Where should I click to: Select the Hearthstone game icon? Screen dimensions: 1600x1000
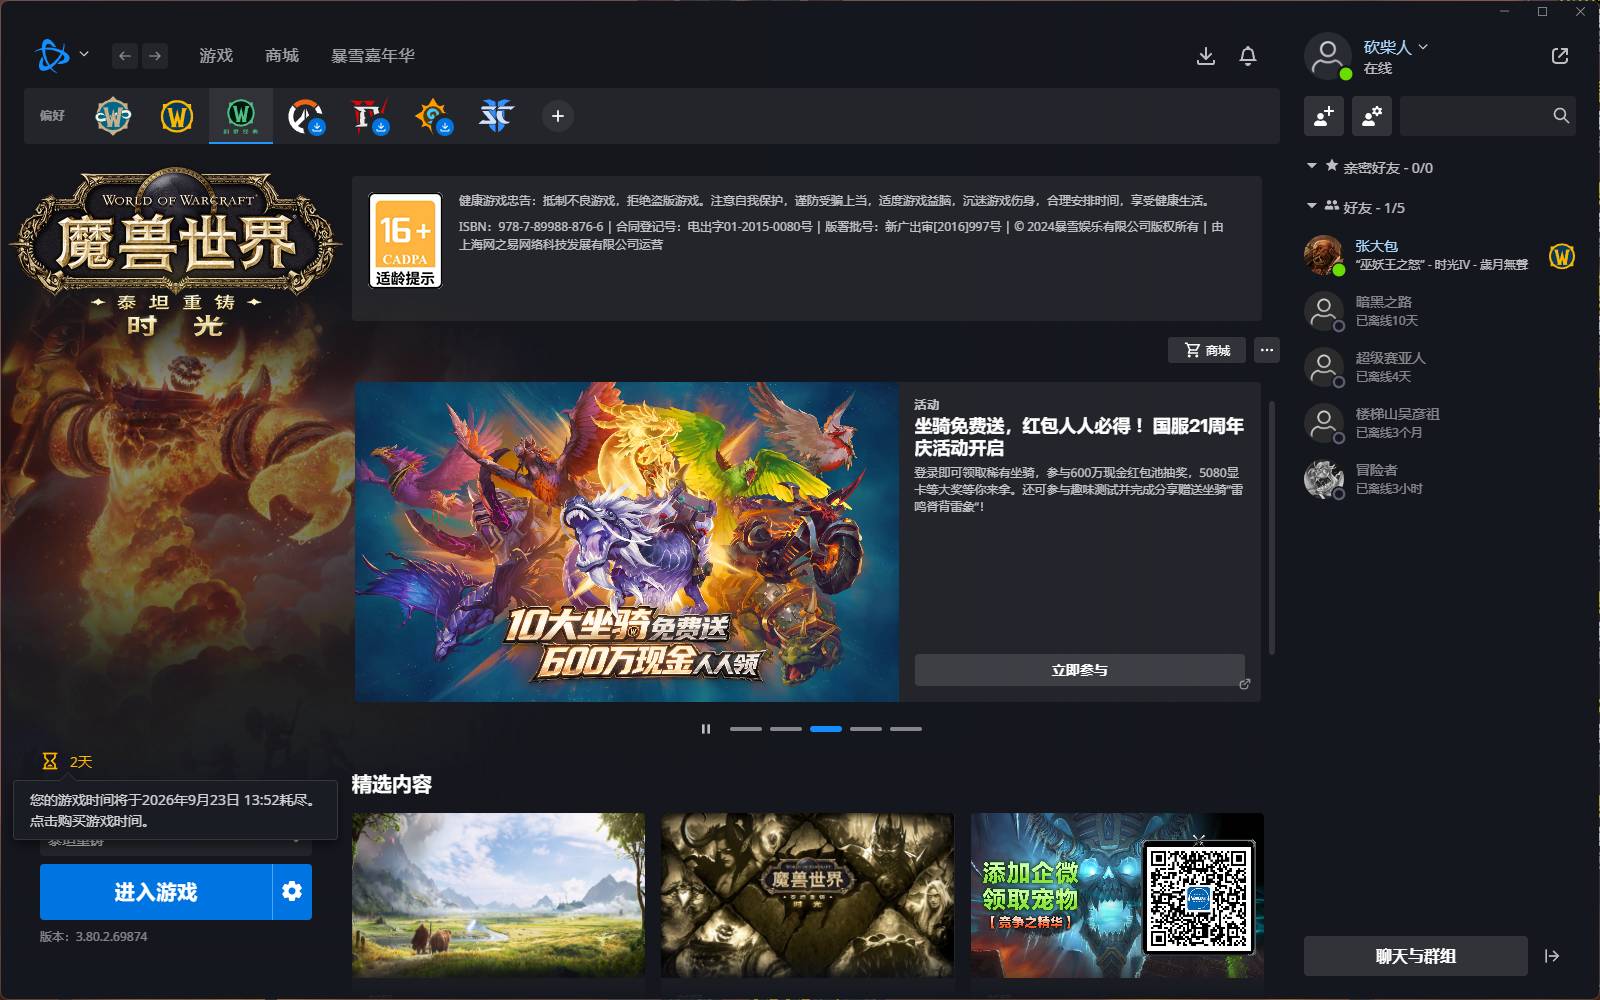[x=433, y=116]
